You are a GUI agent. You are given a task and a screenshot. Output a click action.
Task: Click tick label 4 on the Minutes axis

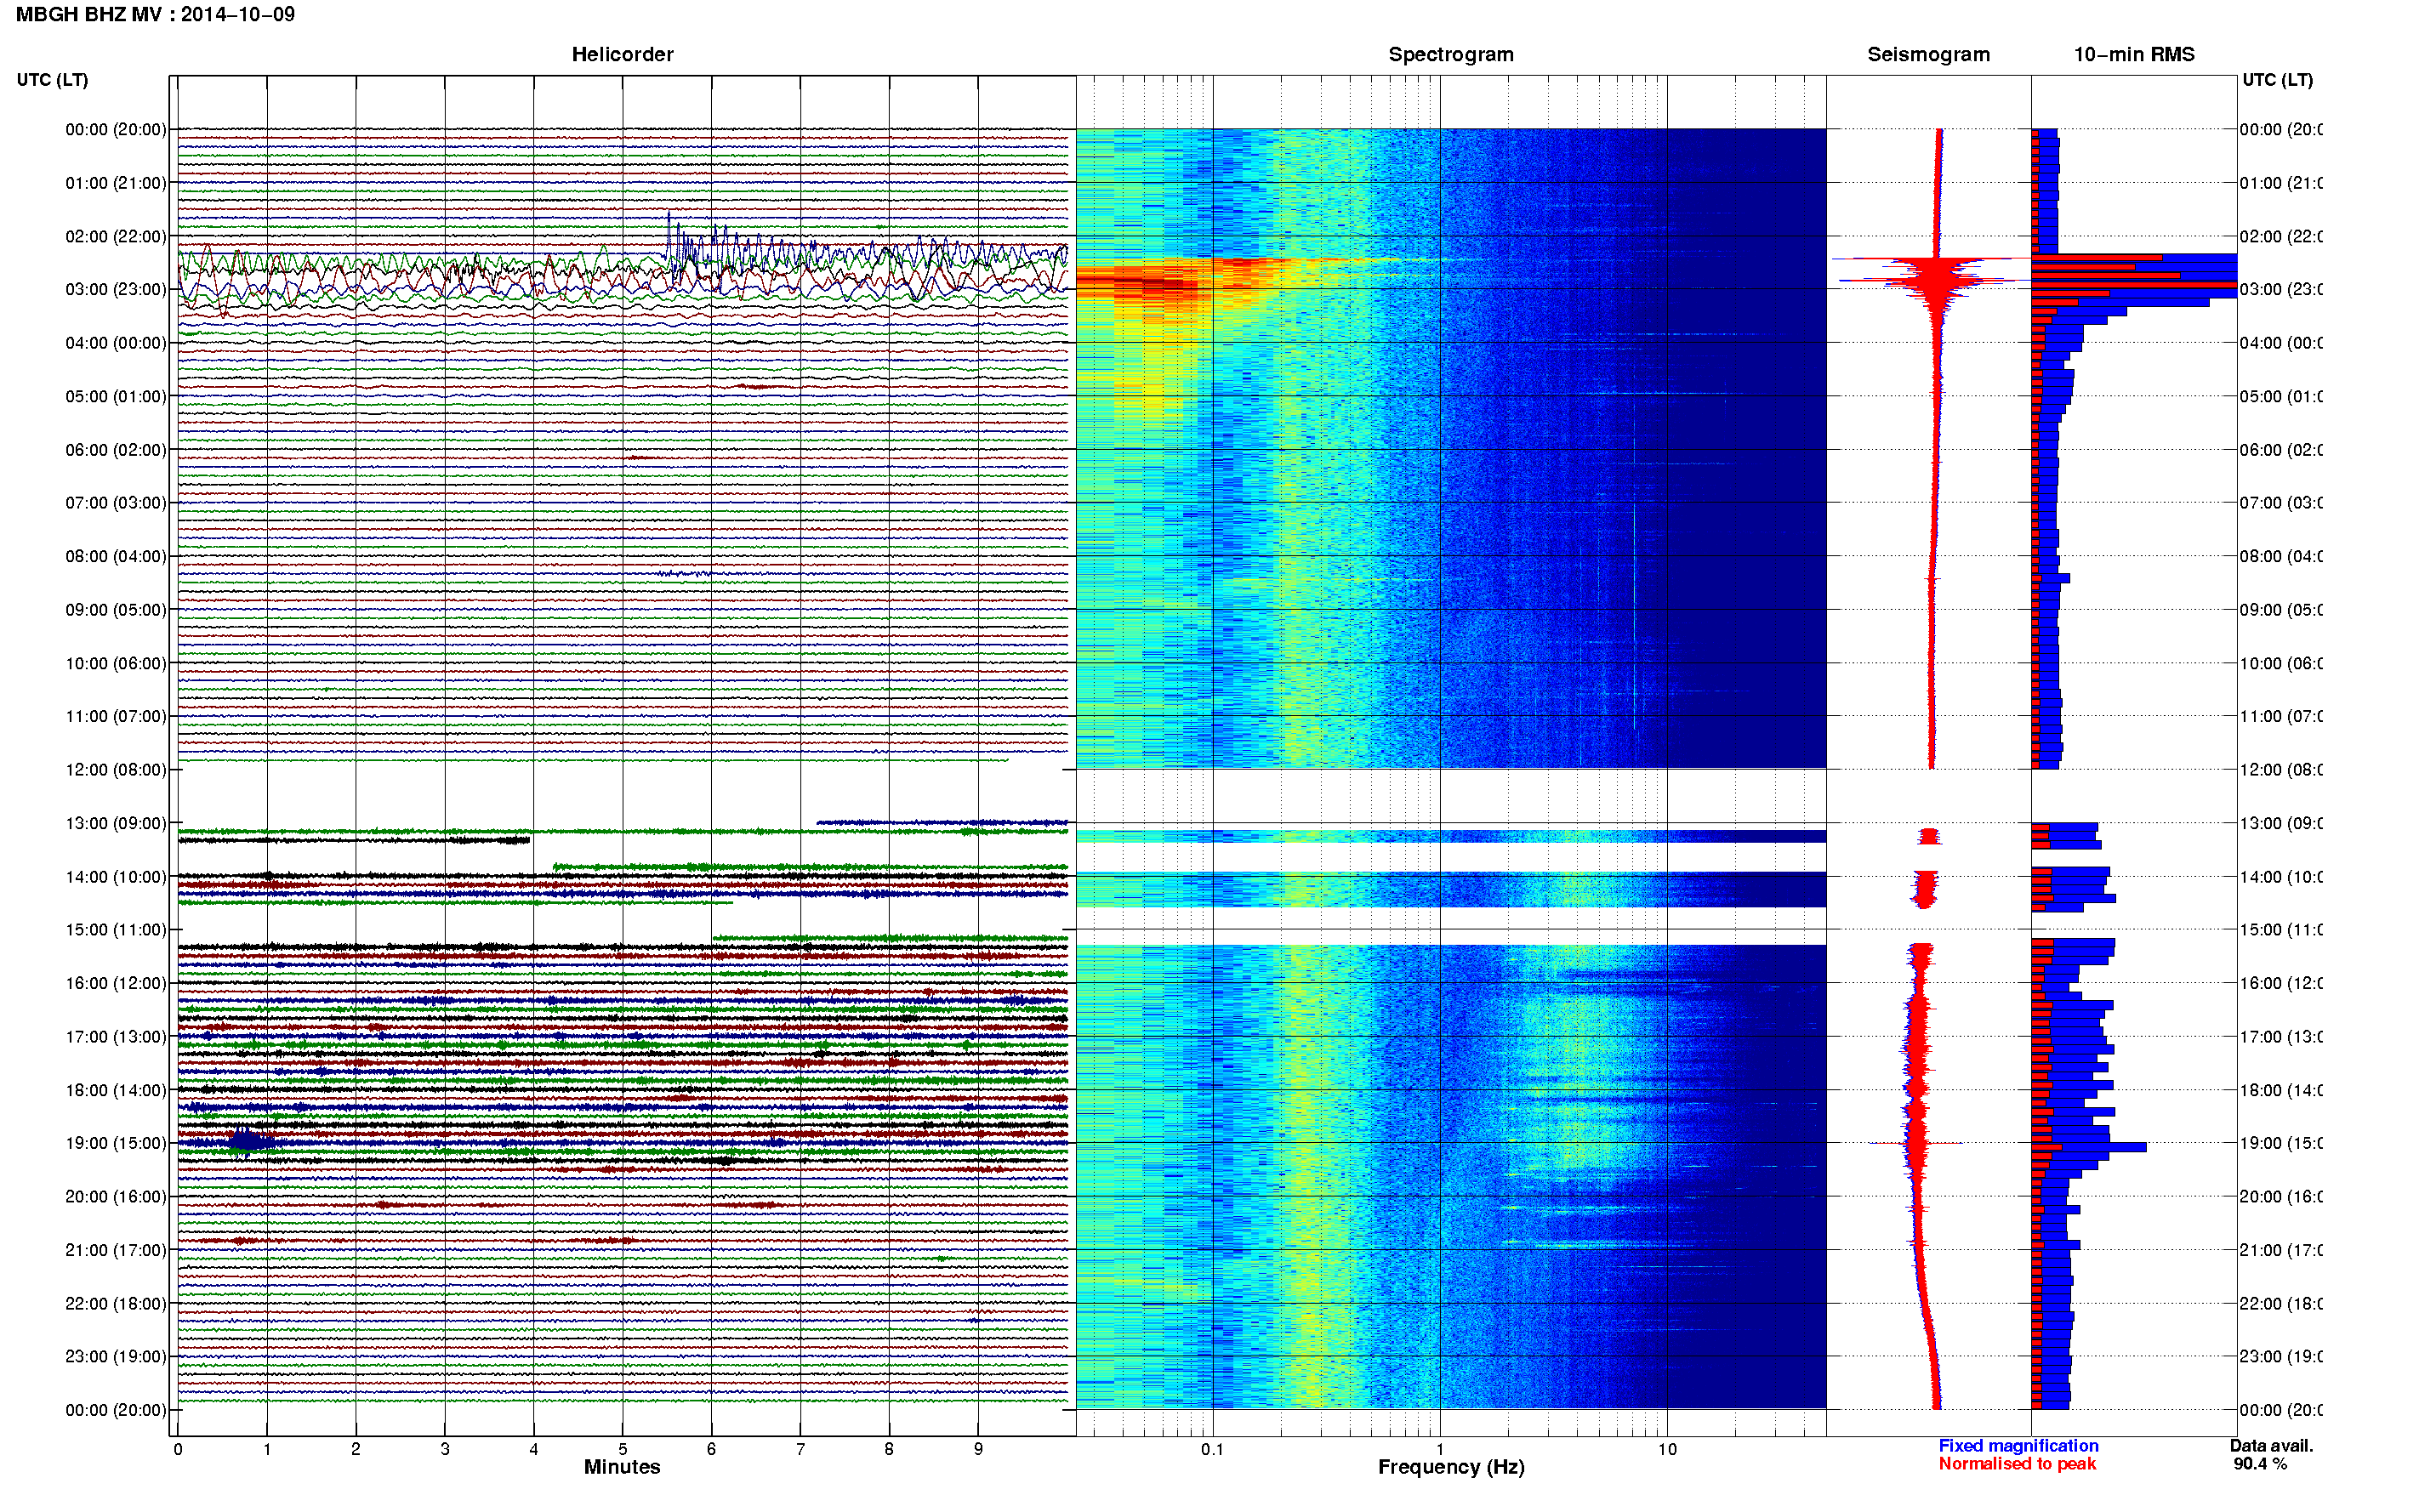click(534, 1449)
